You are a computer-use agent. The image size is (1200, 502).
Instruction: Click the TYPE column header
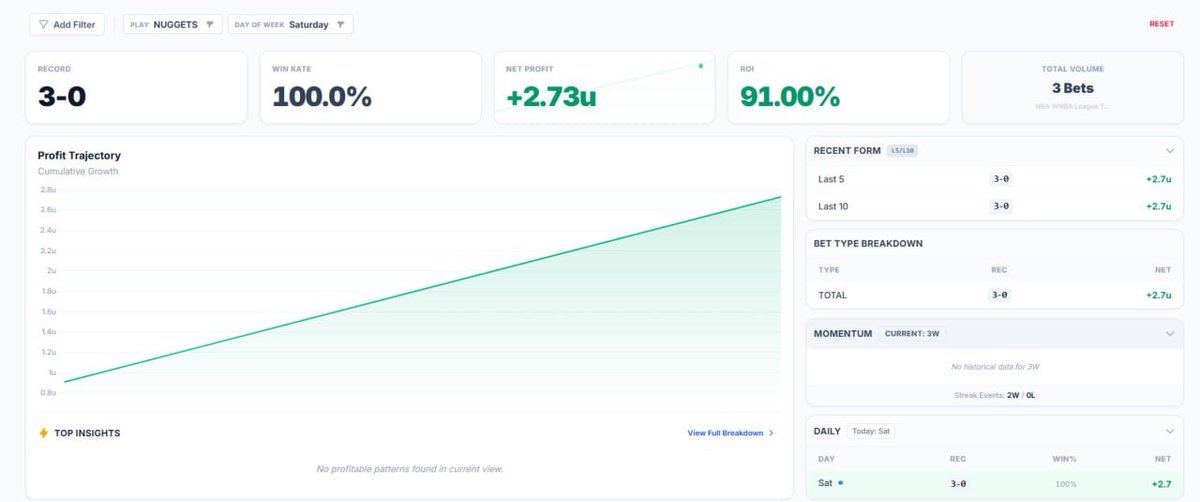829,269
